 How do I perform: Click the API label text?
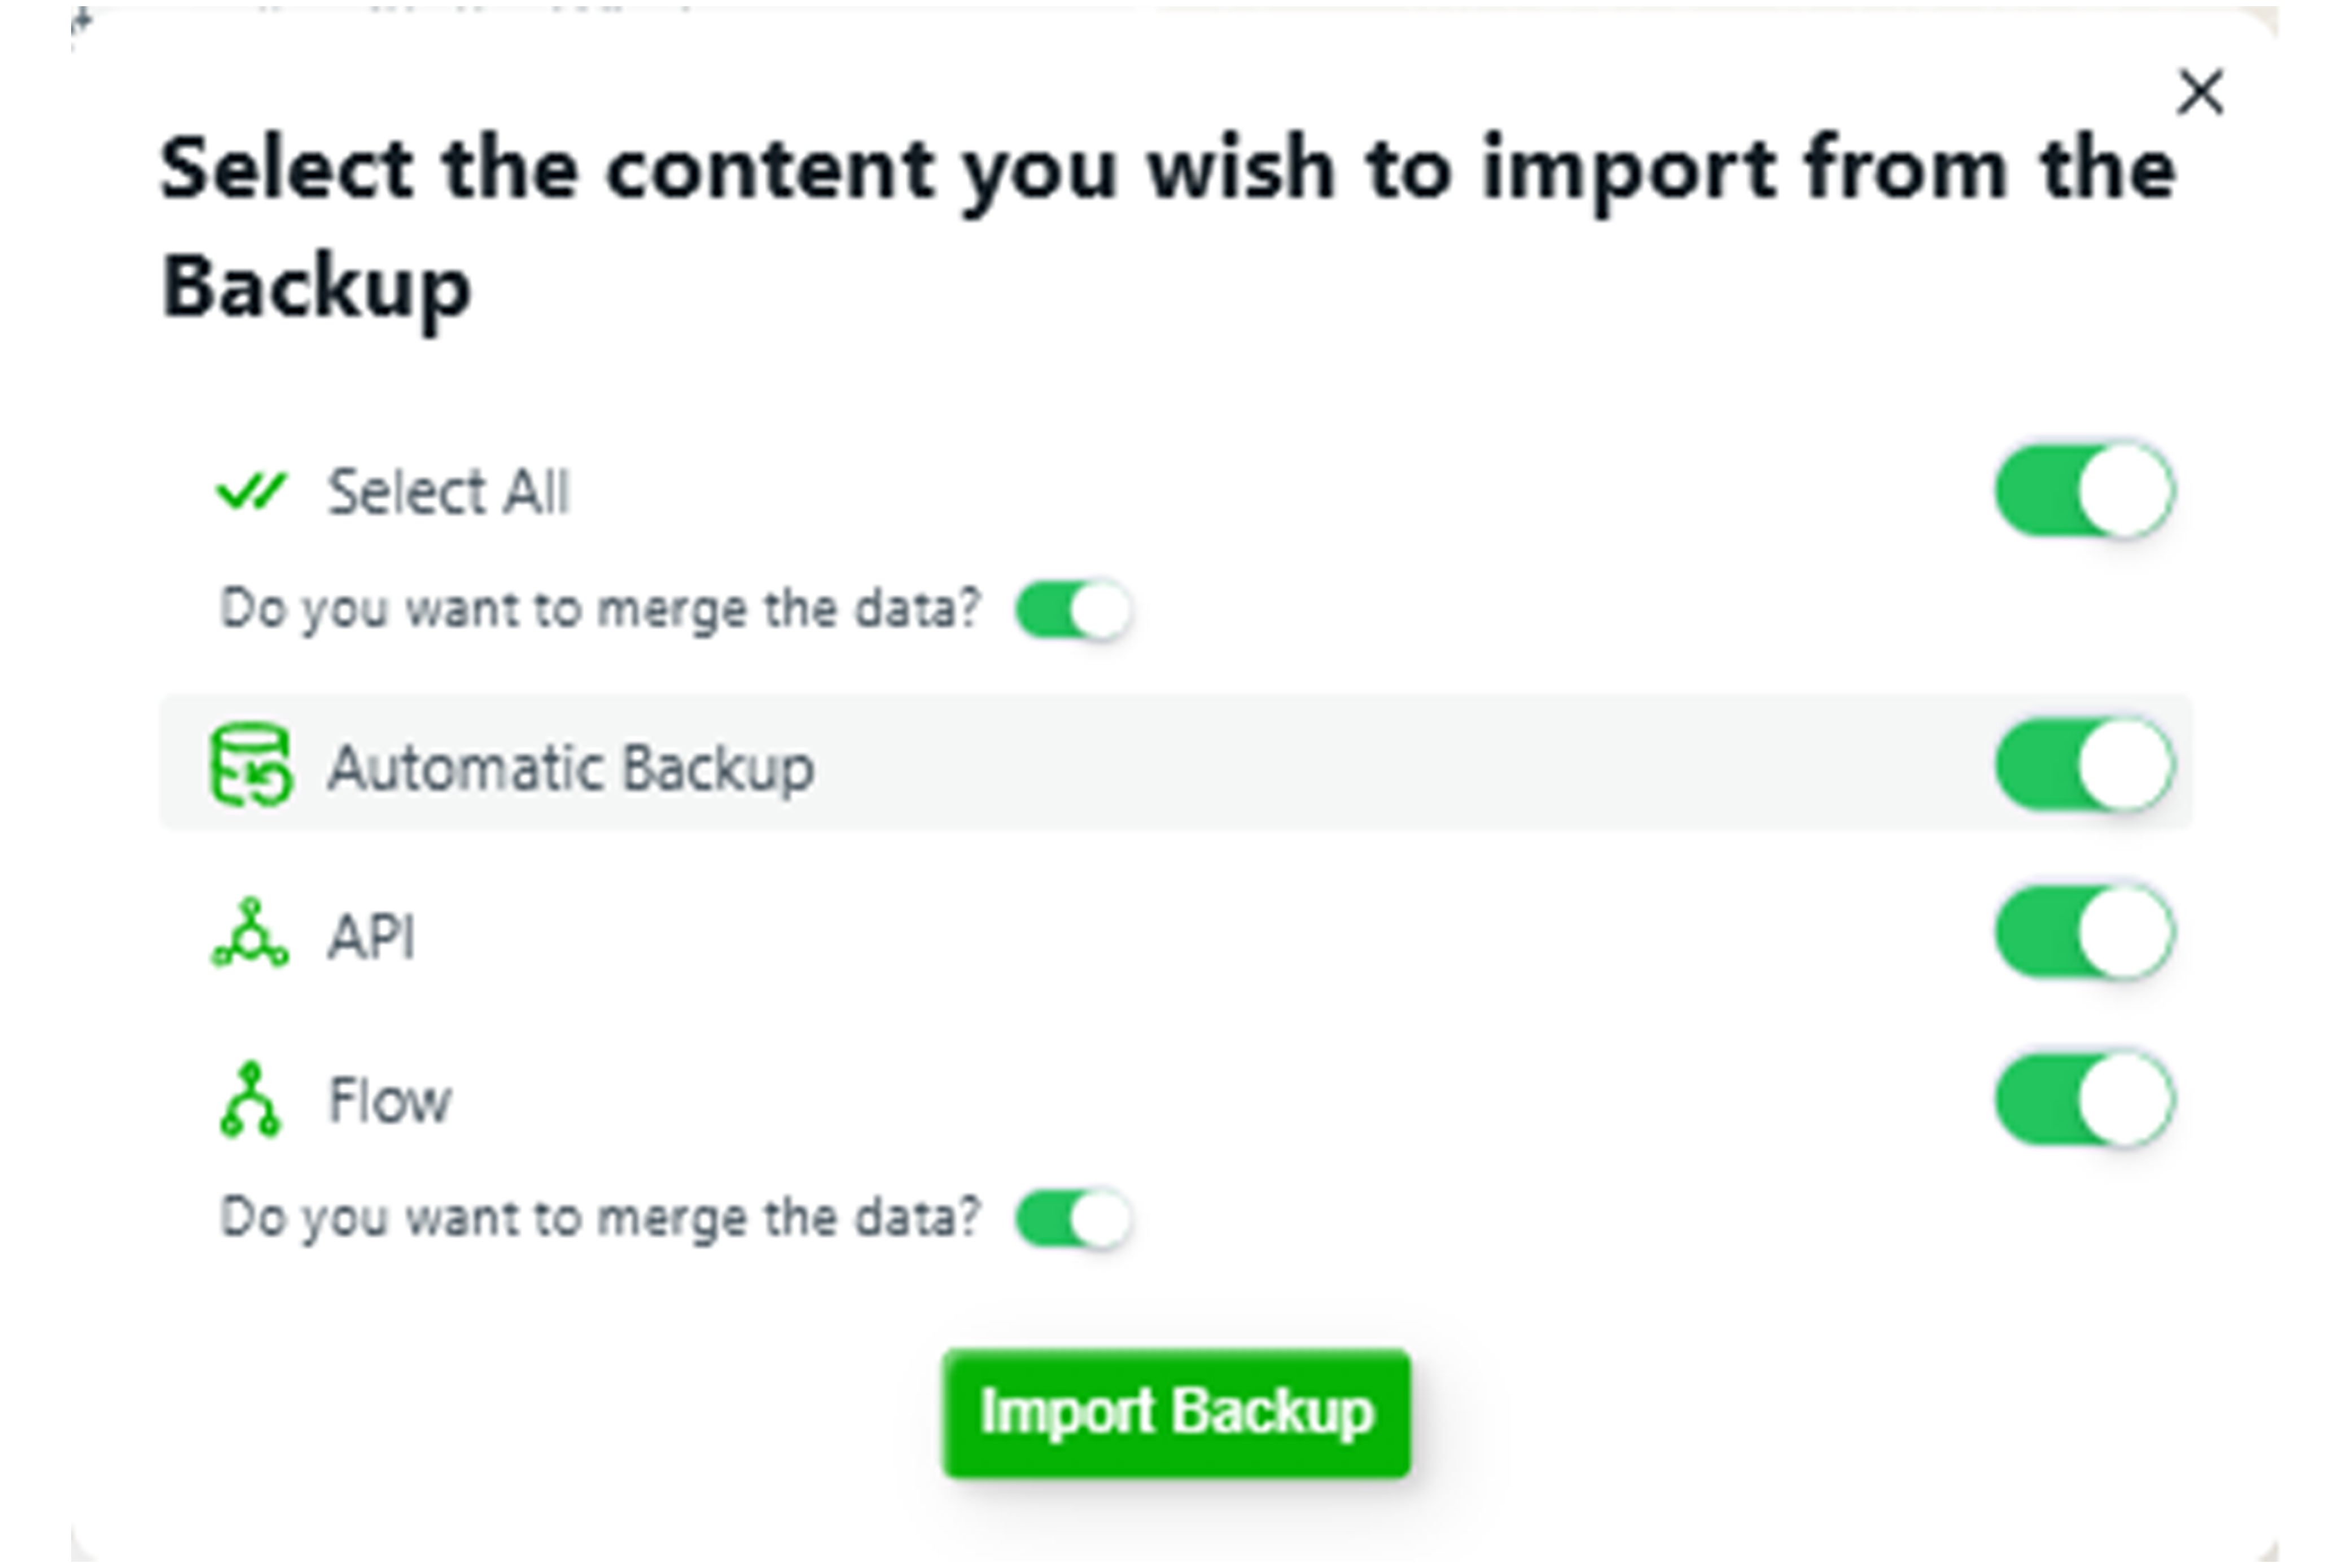[371, 937]
